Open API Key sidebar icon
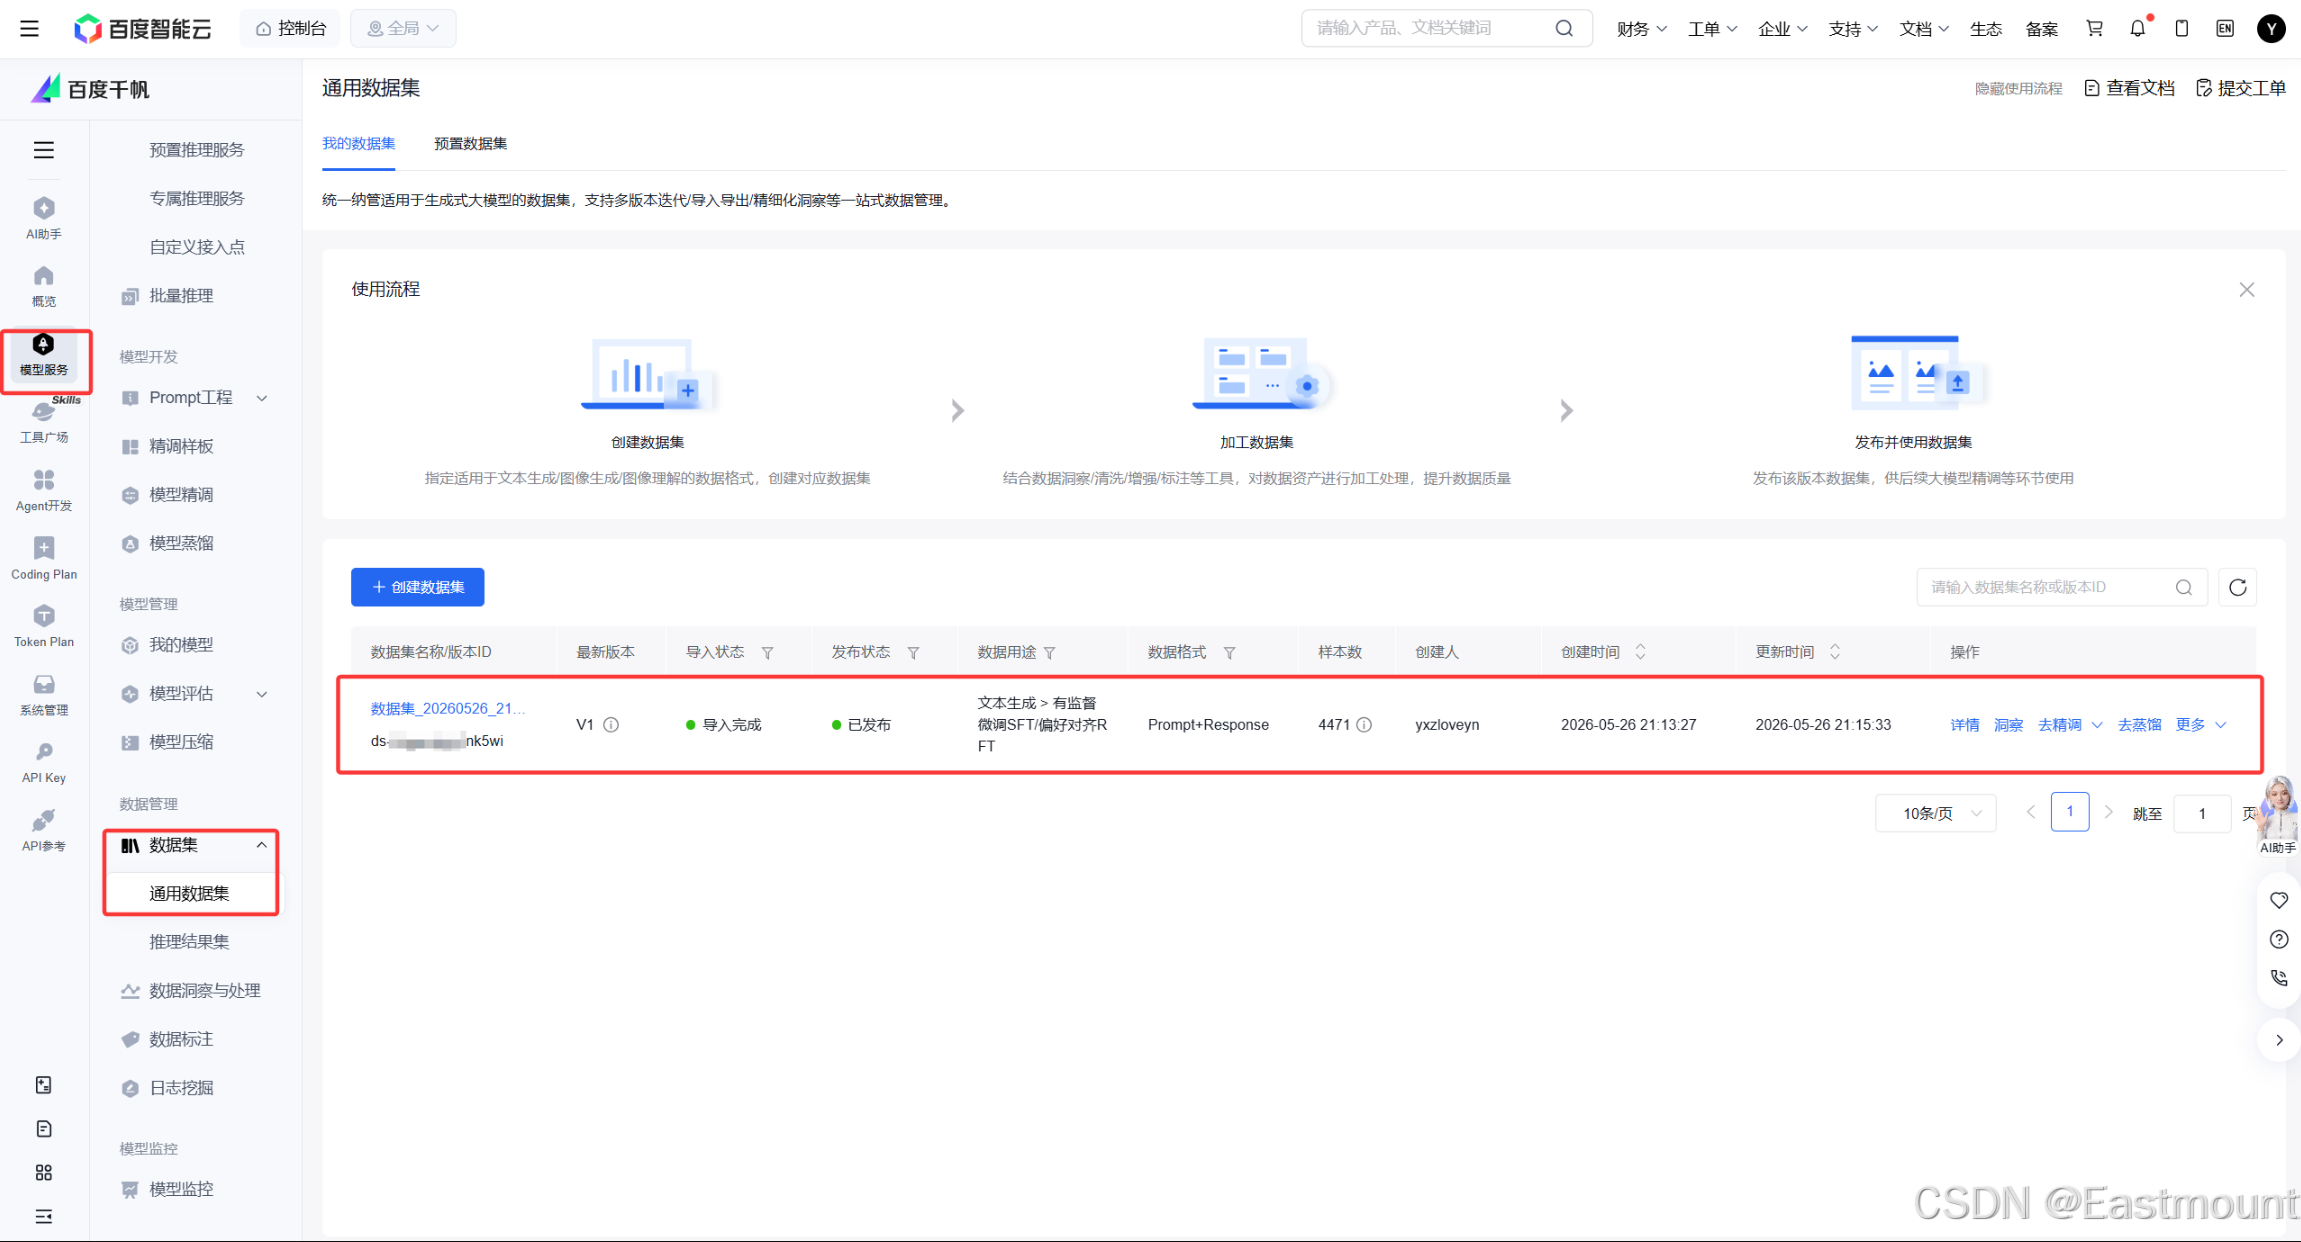The width and height of the screenshot is (2301, 1242). click(43, 762)
